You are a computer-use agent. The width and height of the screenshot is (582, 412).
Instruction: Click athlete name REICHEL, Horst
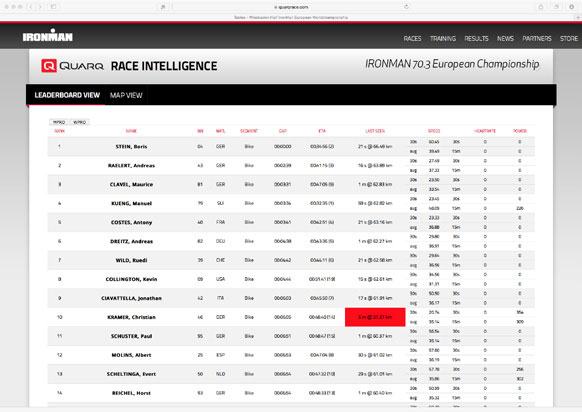coord(131,393)
